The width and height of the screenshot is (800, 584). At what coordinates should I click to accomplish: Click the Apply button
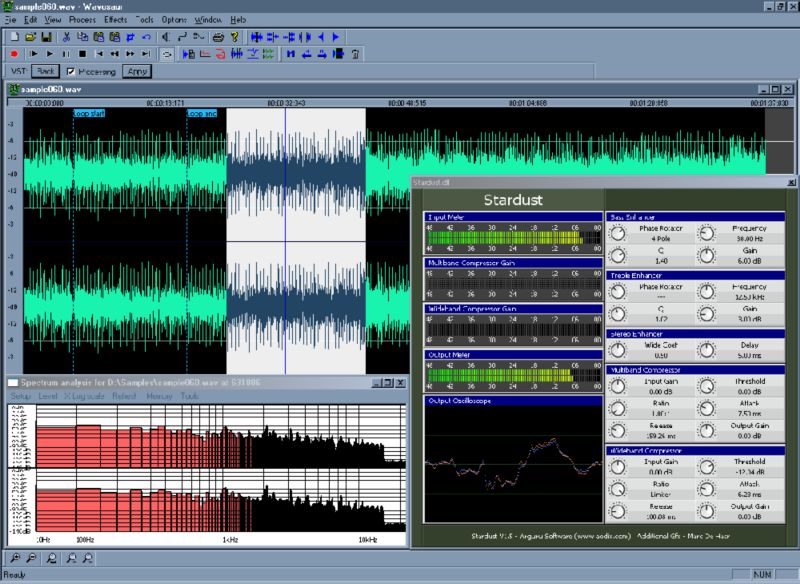138,72
